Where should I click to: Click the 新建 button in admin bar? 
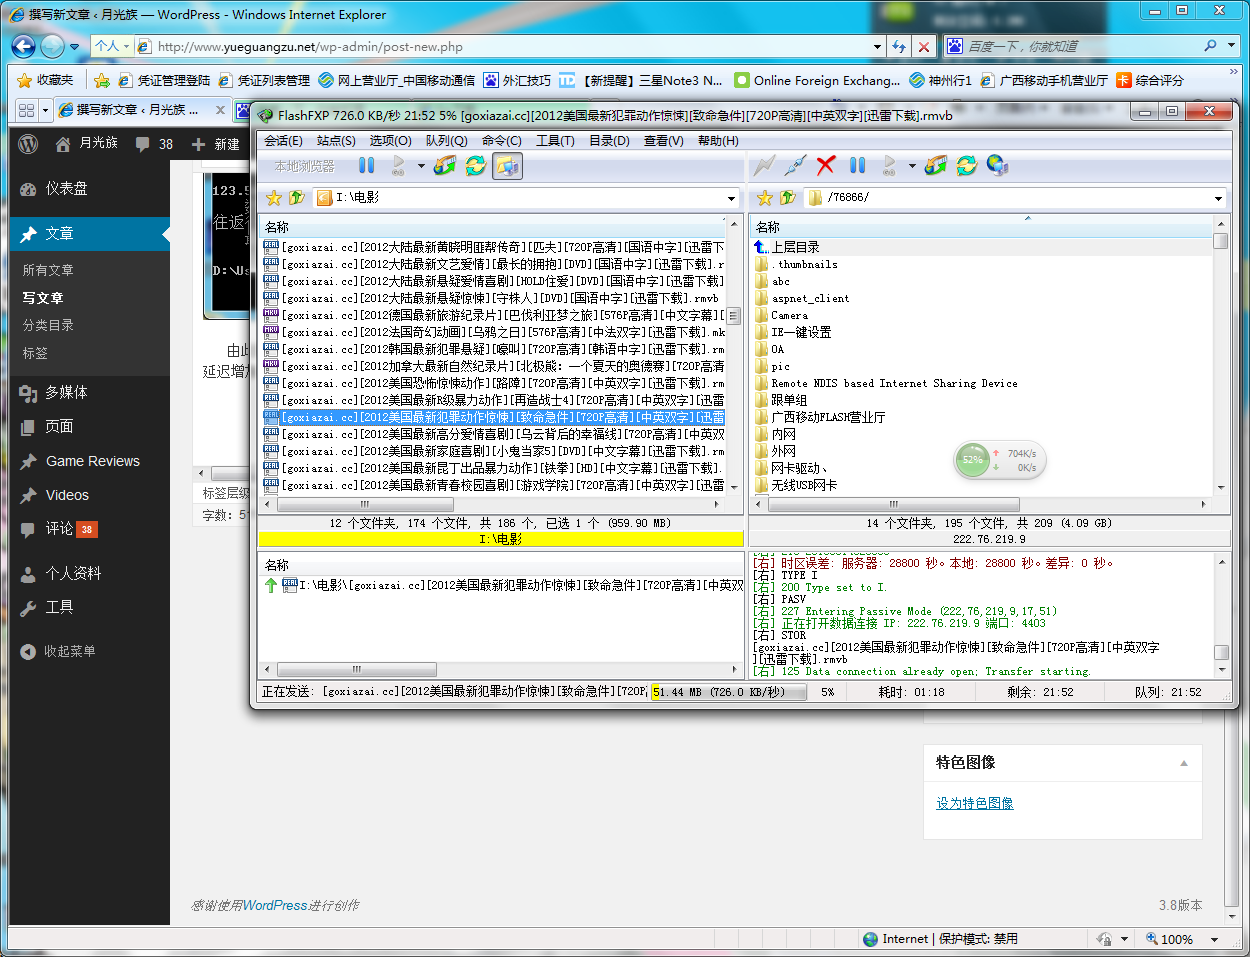(215, 144)
